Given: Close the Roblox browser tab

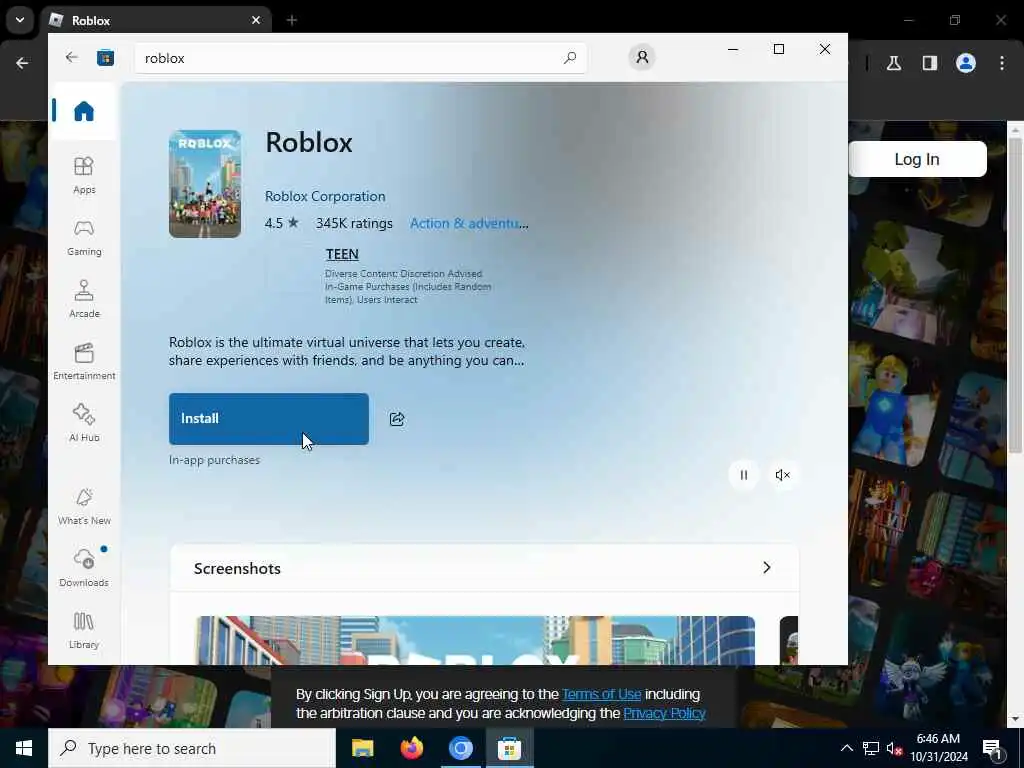Looking at the screenshot, I should 256,20.
